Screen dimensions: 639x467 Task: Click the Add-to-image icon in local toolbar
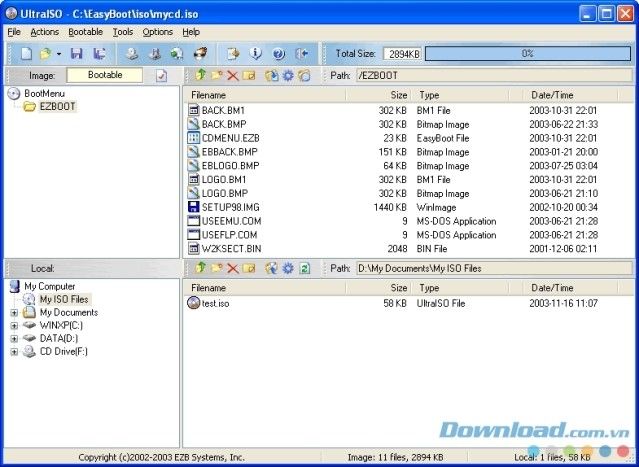pos(271,268)
